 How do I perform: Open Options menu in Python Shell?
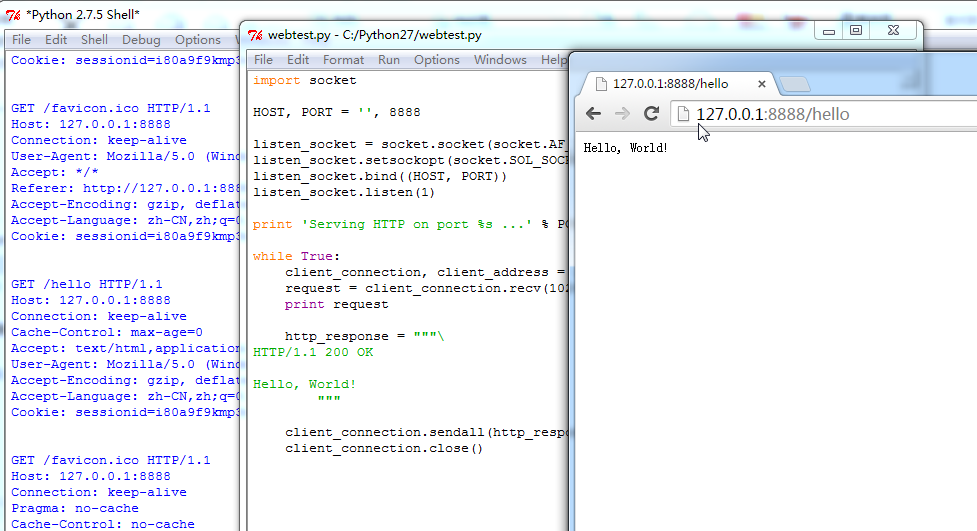click(x=198, y=39)
